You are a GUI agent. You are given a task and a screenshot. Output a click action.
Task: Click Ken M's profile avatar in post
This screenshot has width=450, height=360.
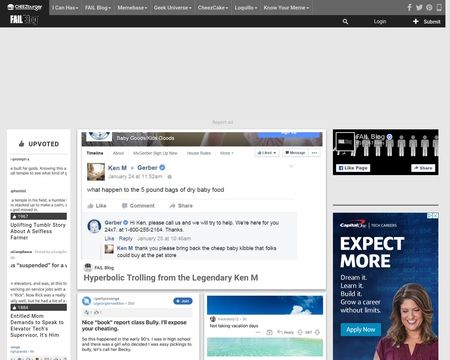[96, 172]
